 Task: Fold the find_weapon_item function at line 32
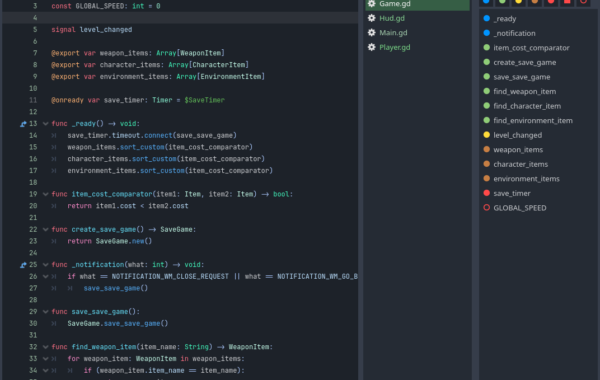tap(46, 347)
